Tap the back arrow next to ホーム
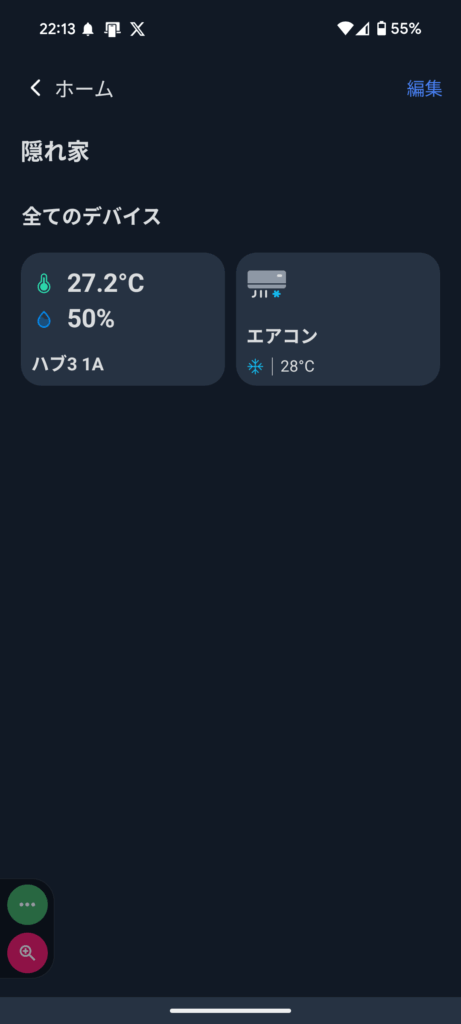Viewport: 461px width, 1024px height. (35, 88)
